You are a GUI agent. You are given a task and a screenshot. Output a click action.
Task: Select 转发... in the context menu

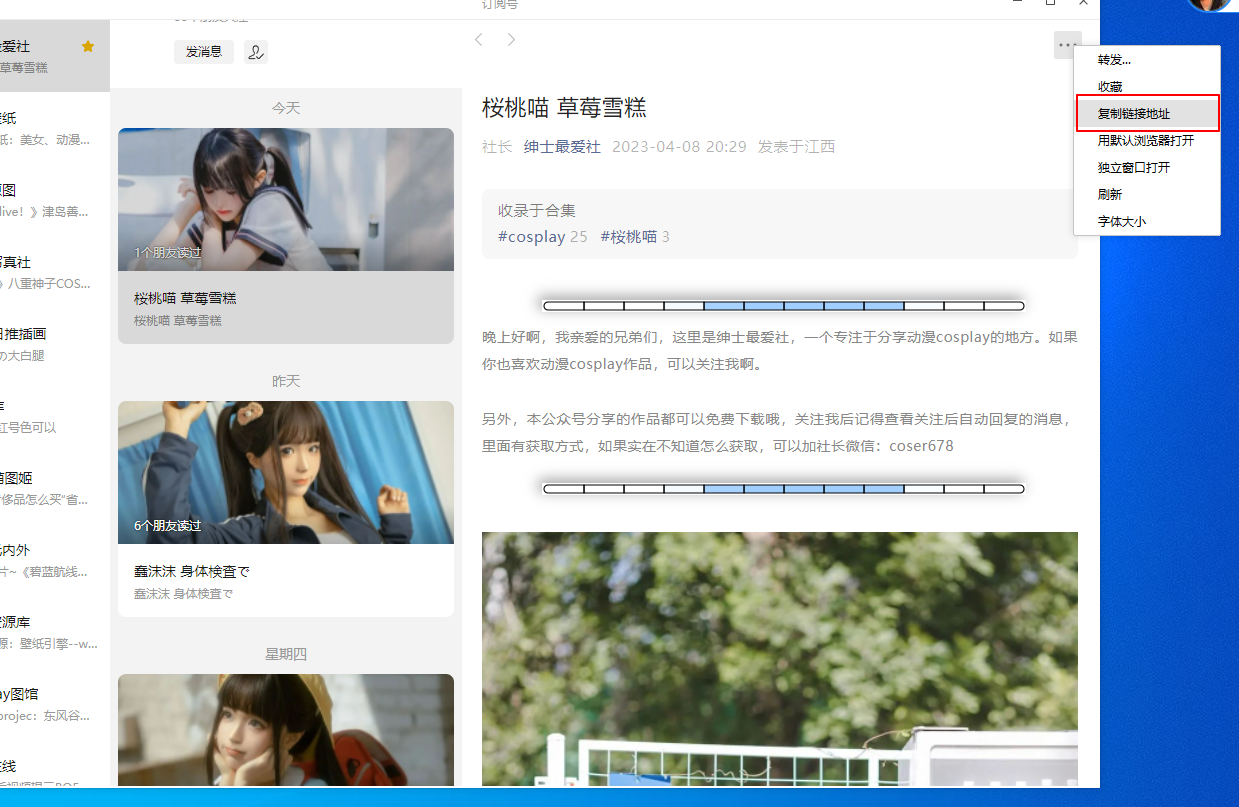(1114, 60)
